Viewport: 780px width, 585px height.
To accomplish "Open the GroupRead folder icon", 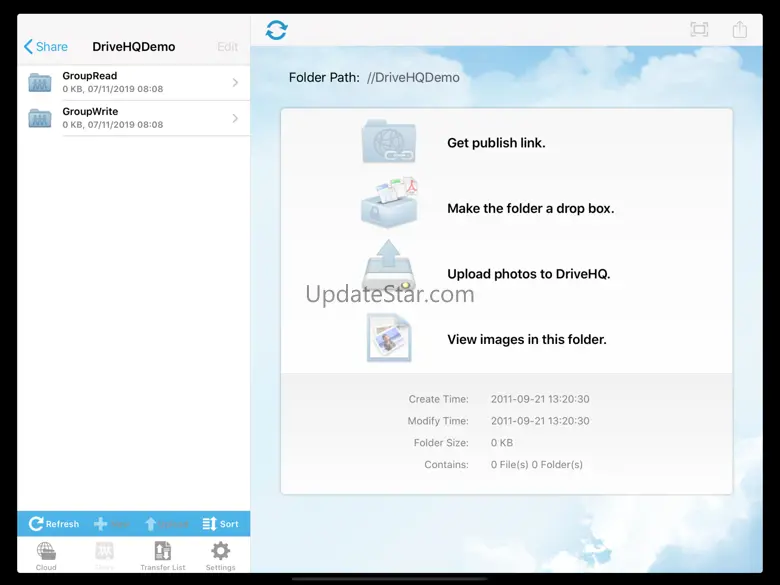I will [40, 83].
